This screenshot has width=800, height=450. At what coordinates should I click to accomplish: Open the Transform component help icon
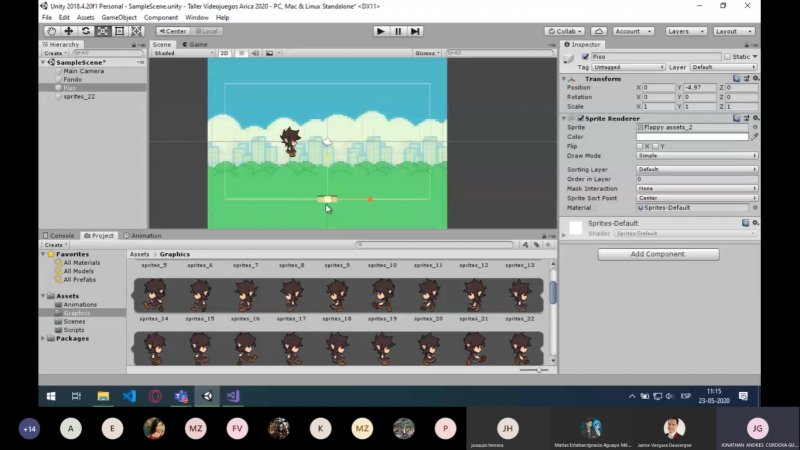(x=736, y=79)
